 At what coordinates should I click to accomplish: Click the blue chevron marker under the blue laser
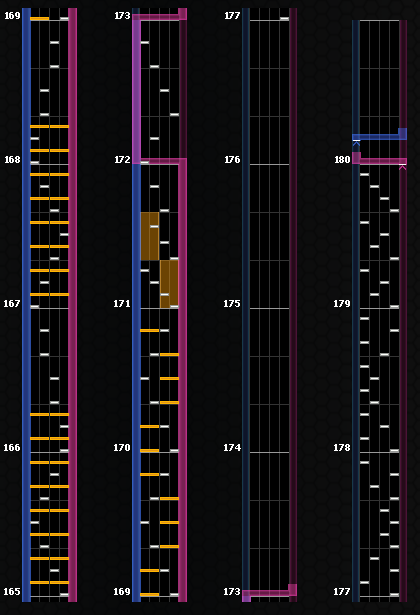point(356,144)
